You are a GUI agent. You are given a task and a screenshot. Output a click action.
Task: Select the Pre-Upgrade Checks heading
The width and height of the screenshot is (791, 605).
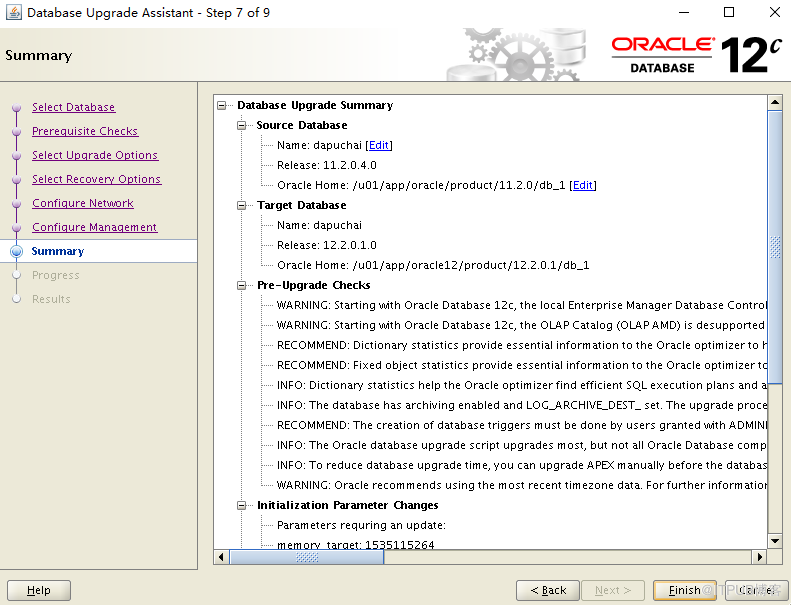click(x=313, y=286)
